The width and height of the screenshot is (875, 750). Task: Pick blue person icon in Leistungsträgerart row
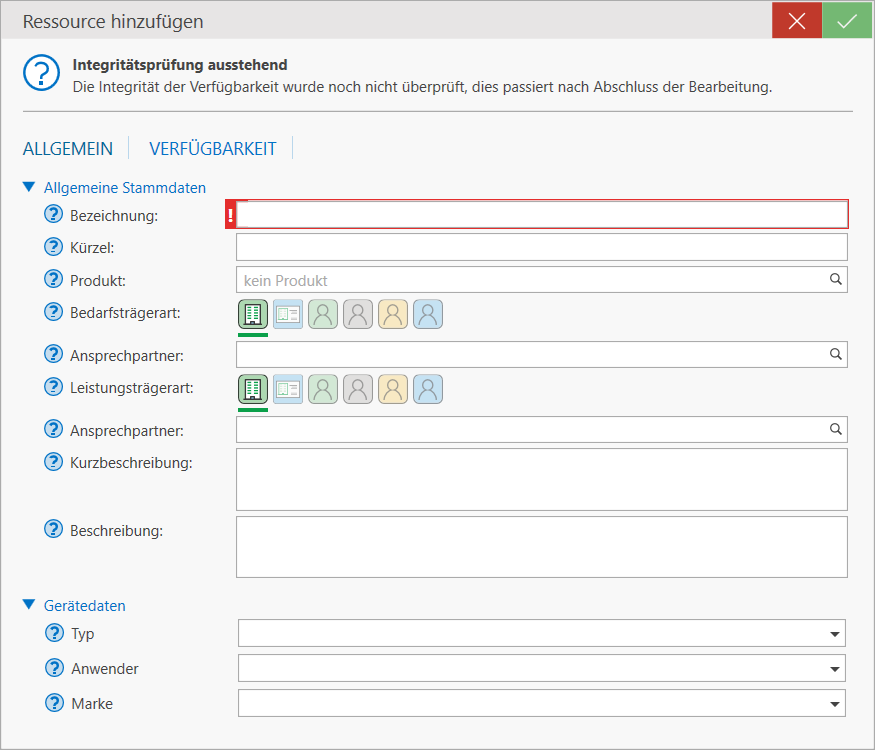tap(428, 390)
